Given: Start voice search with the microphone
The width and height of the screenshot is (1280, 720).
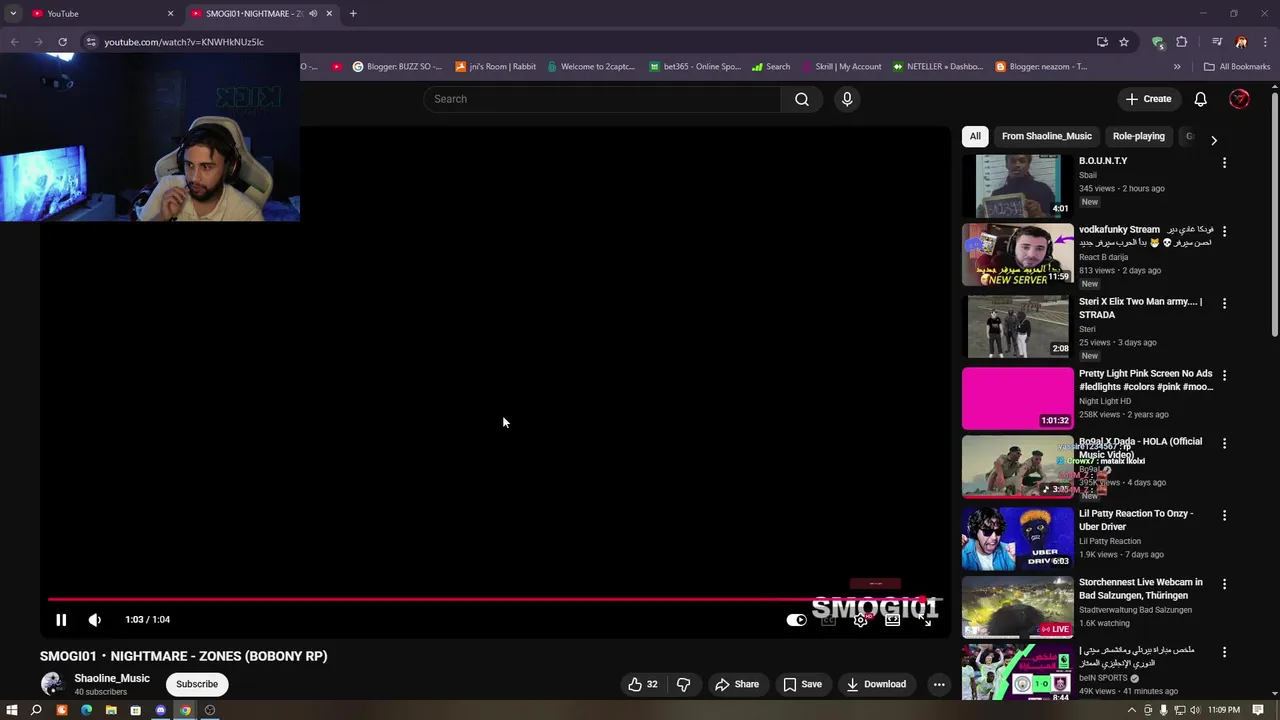Looking at the screenshot, I should (847, 99).
